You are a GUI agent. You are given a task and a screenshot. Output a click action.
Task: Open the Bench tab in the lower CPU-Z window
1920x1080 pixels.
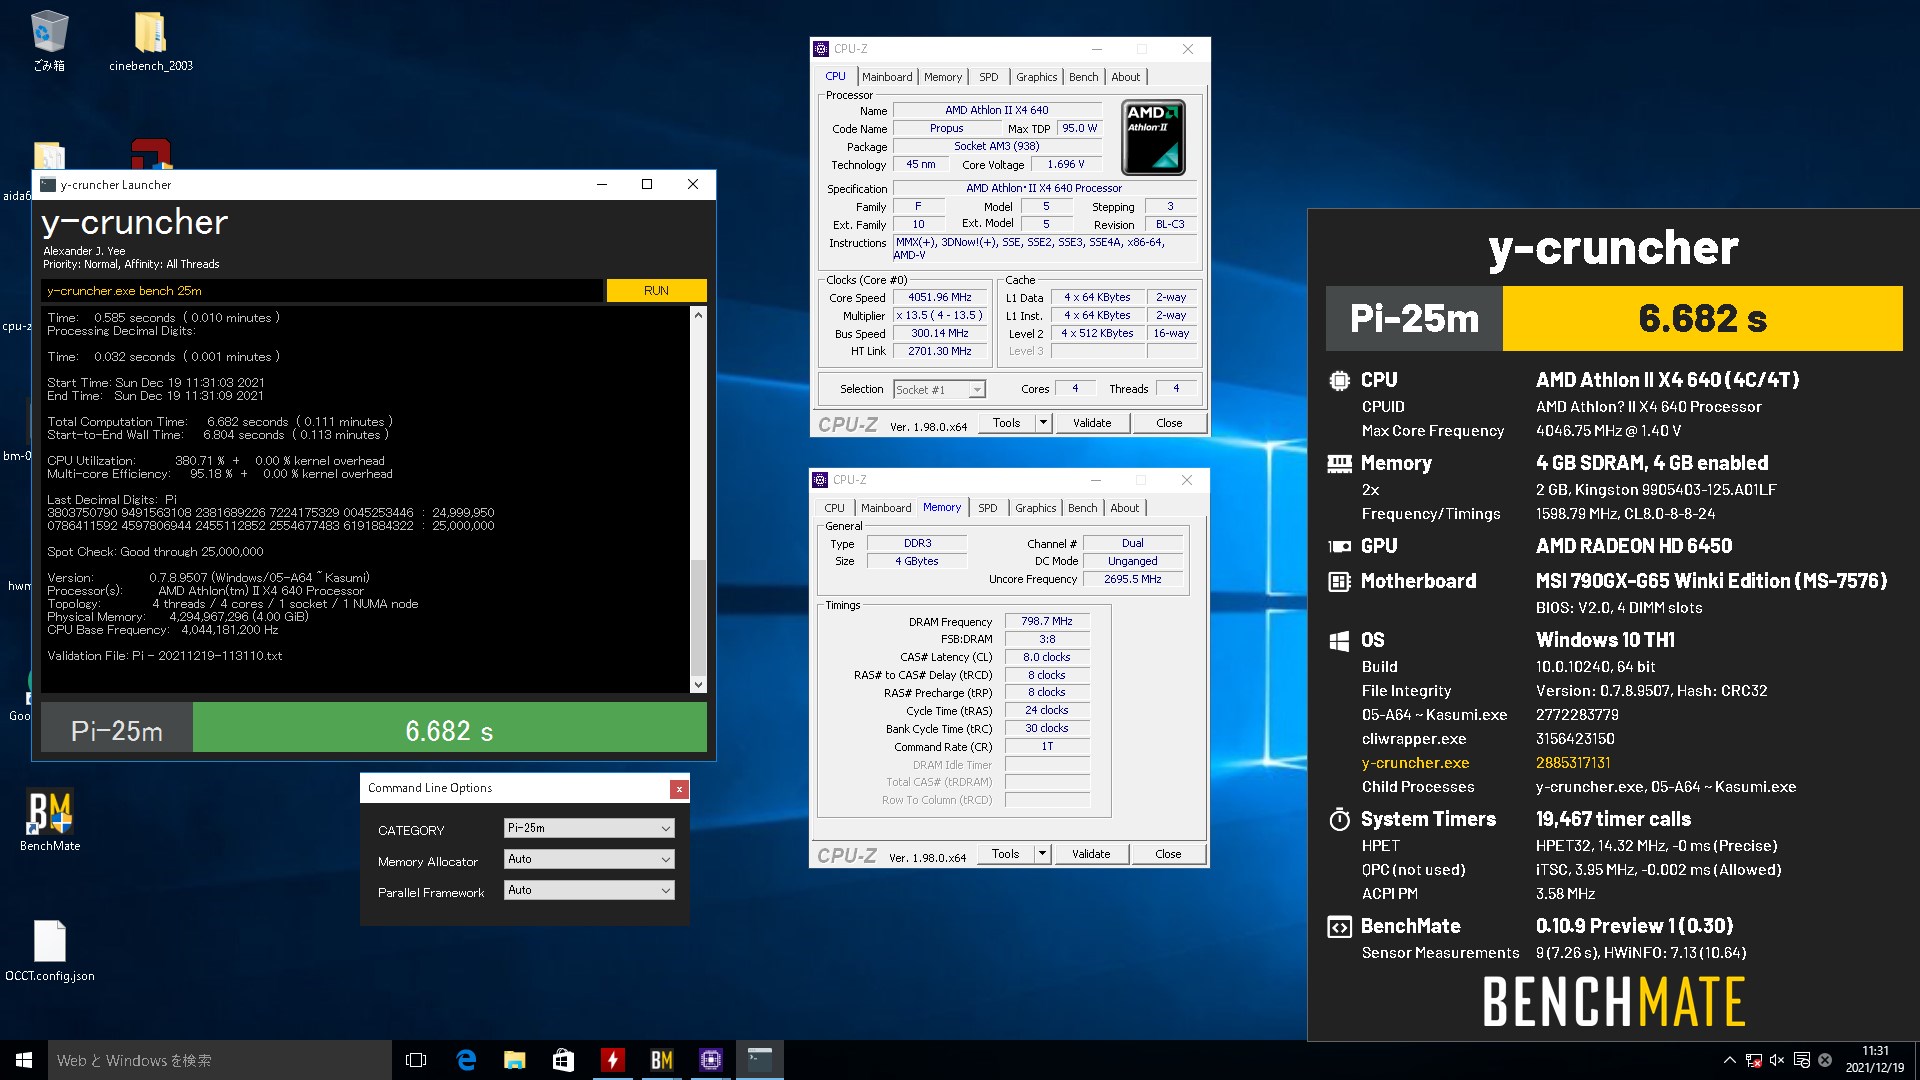coord(1082,508)
